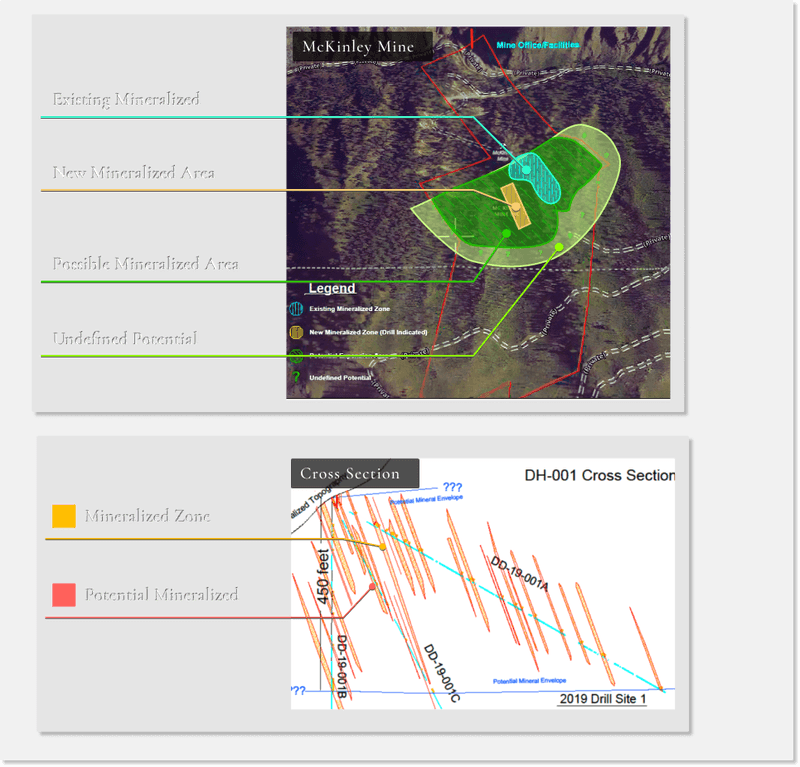
Task: Select the New Mineralized Zone legend symbol
Action: pyautogui.click(x=296, y=330)
